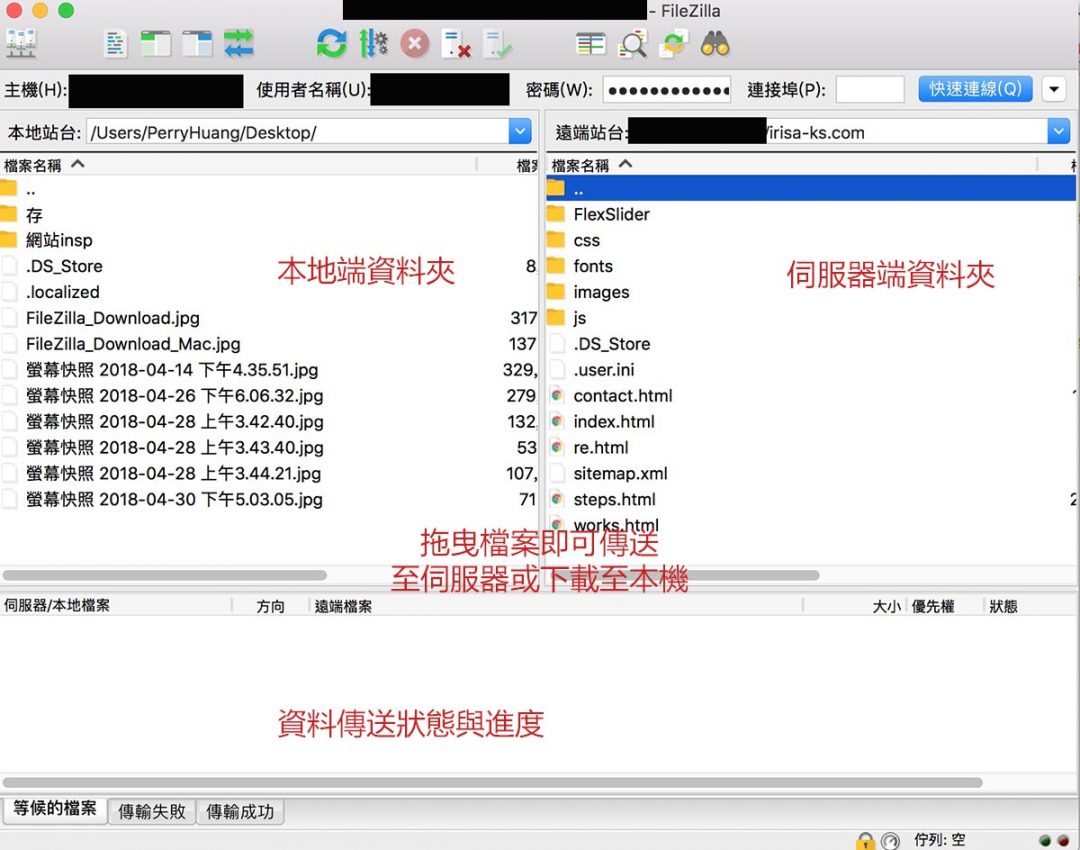Select remote sitemap.xml file
This screenshot has width=1080, height=850.
pos(811,473)
